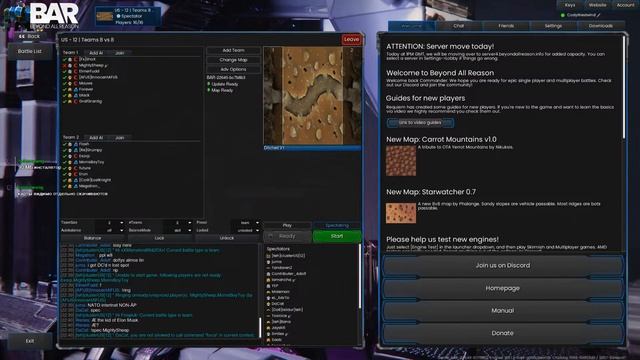Click the Welcome panel scrollbar

624,87
